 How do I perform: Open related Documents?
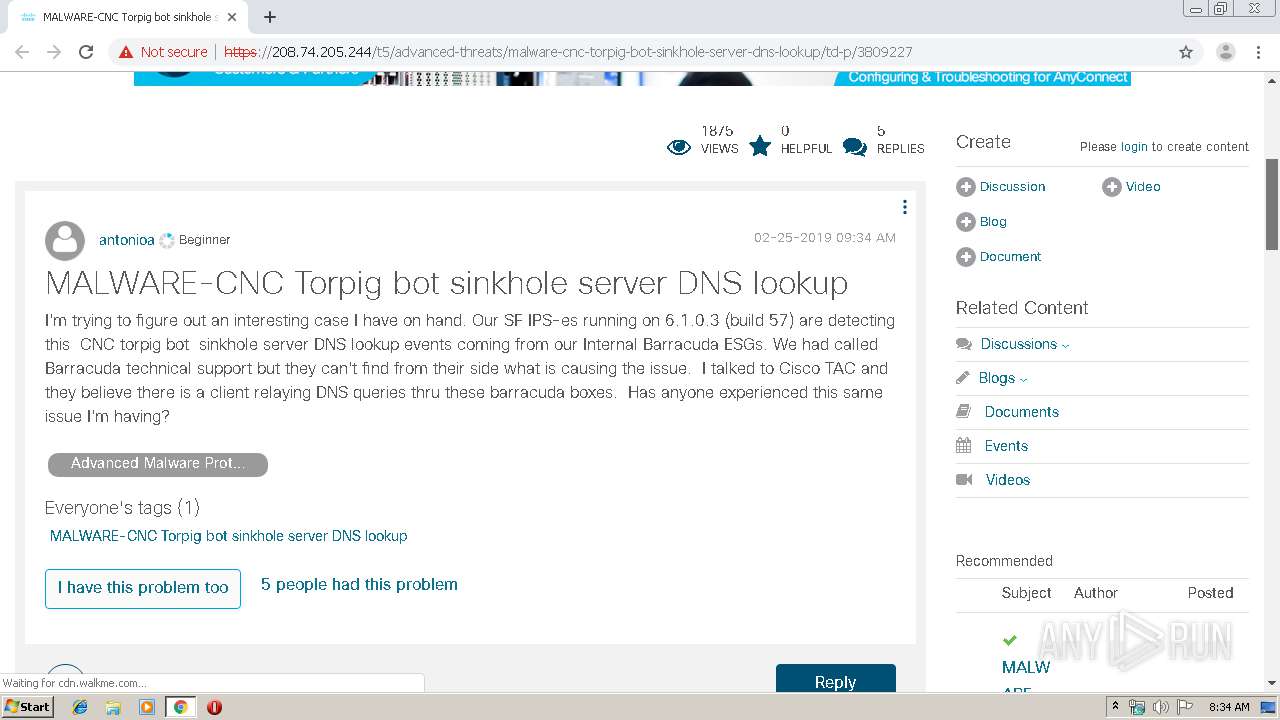click(x=1021, y=412)
